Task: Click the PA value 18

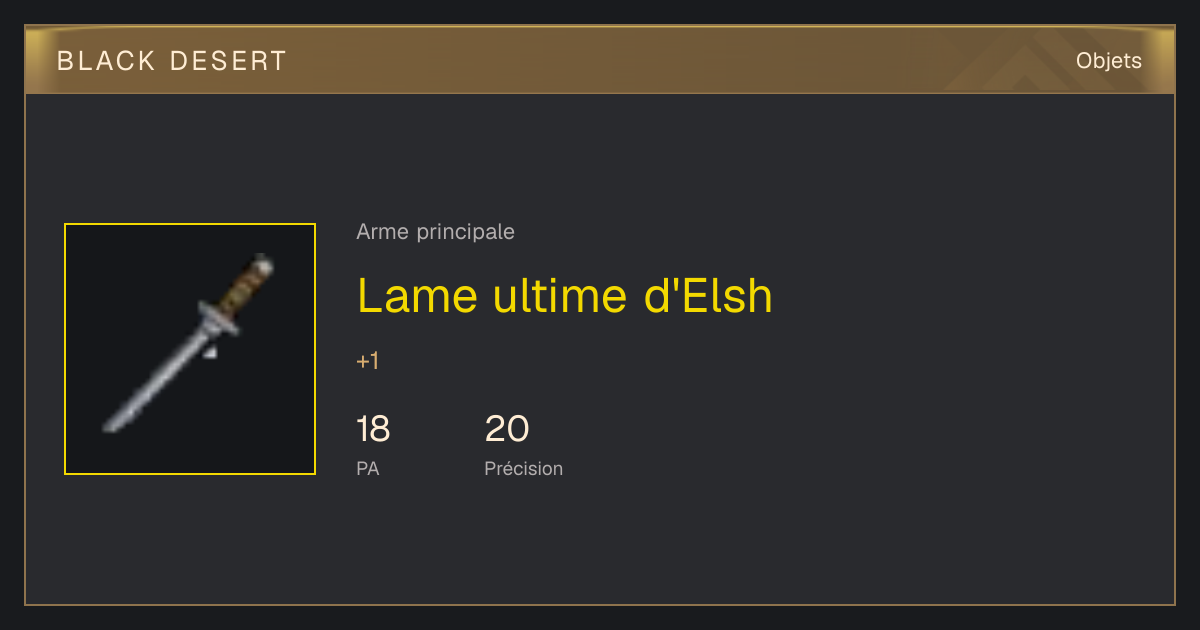Action: click(373, 429)
